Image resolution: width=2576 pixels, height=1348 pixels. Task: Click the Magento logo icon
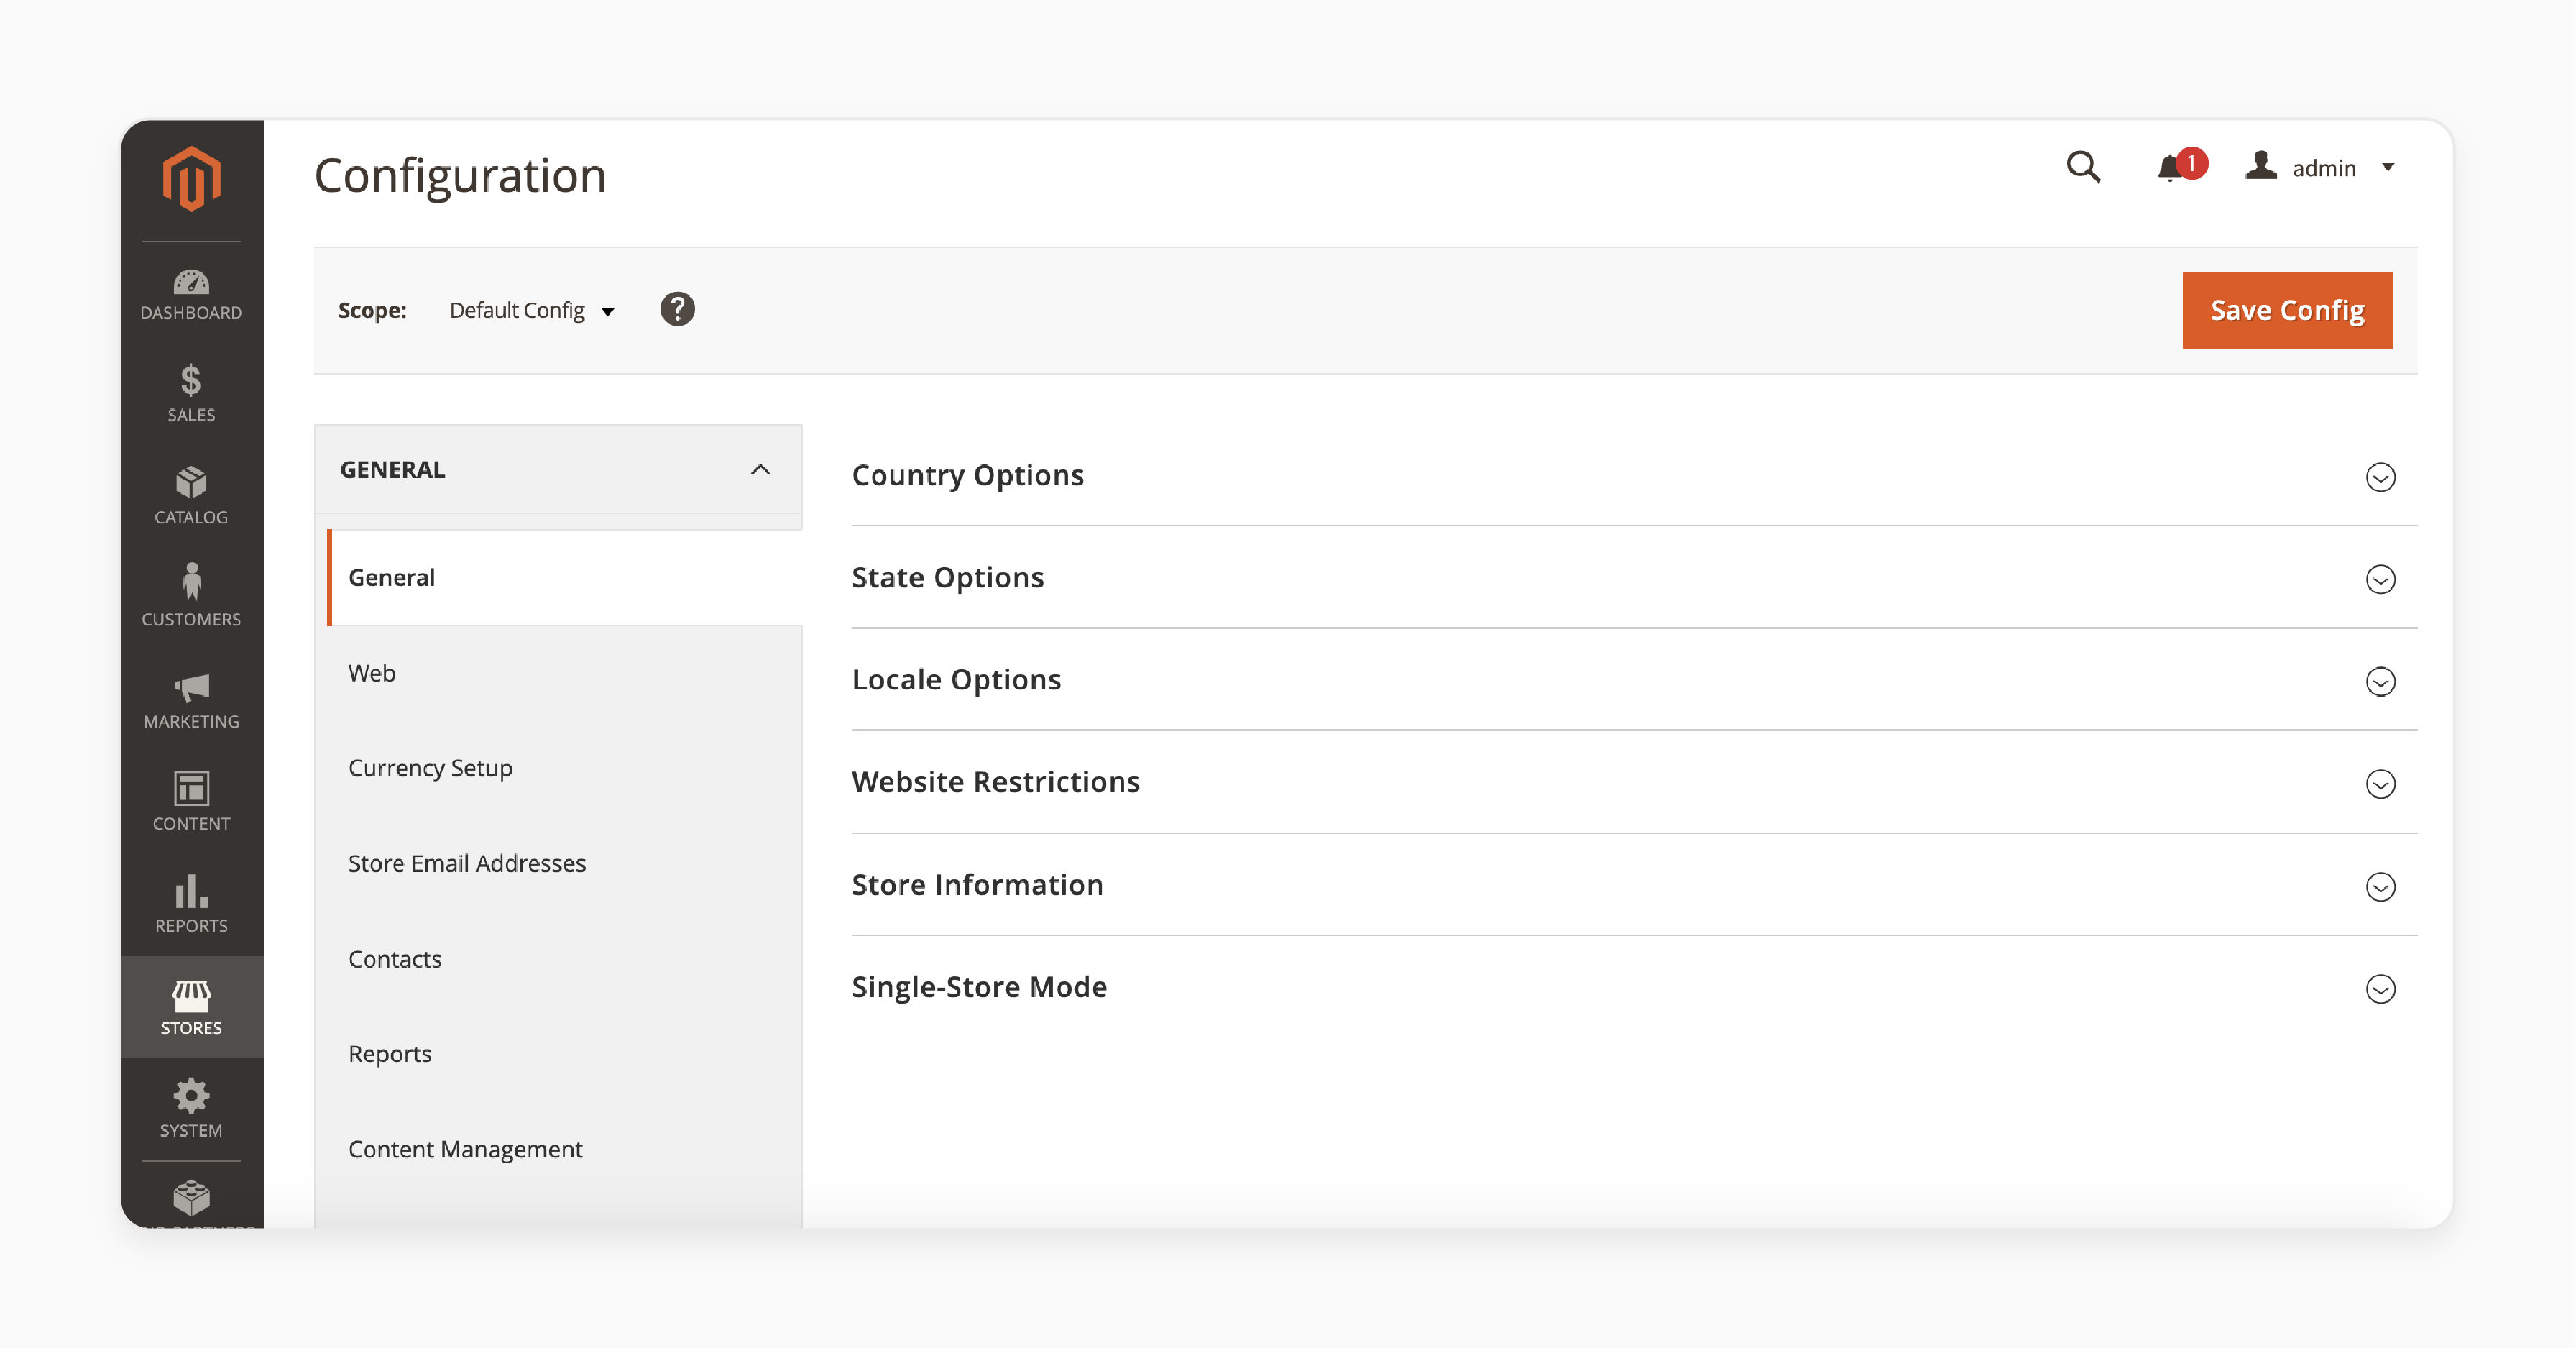191,179
